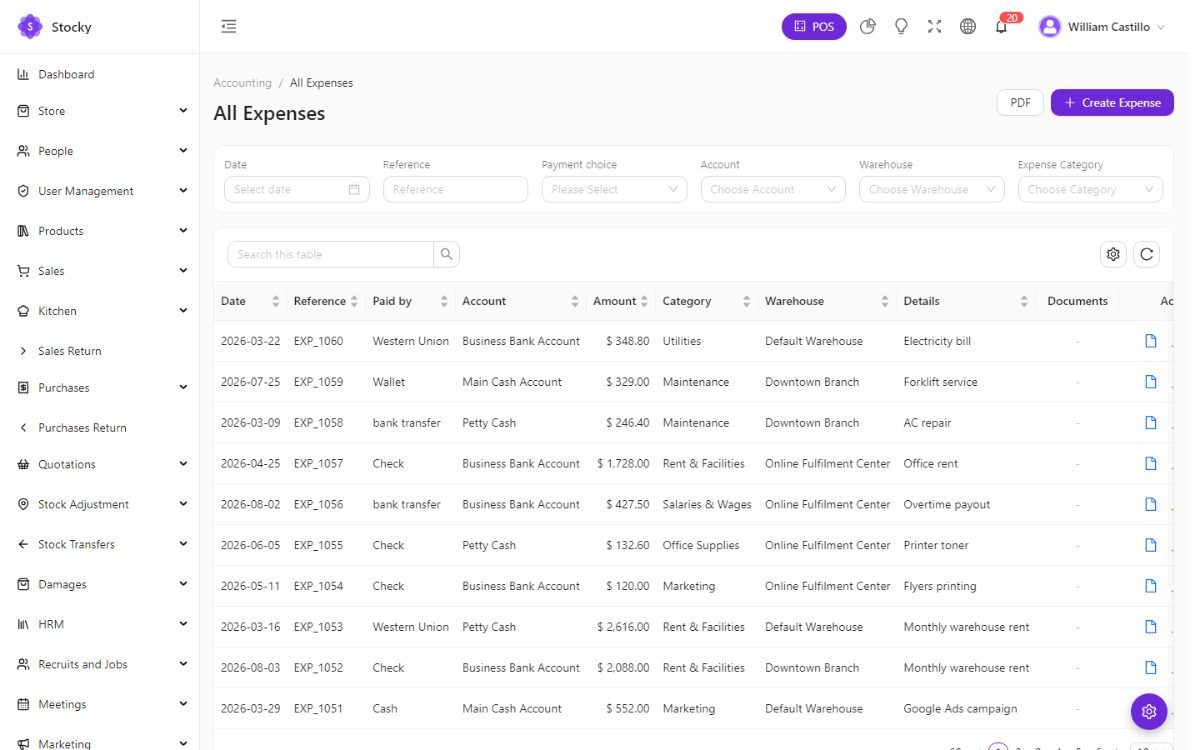Image resolution: width=1200 pixels, height=750 pixels.
Task: Open the pie chart report icon in header
Action: tap(868, 27)
